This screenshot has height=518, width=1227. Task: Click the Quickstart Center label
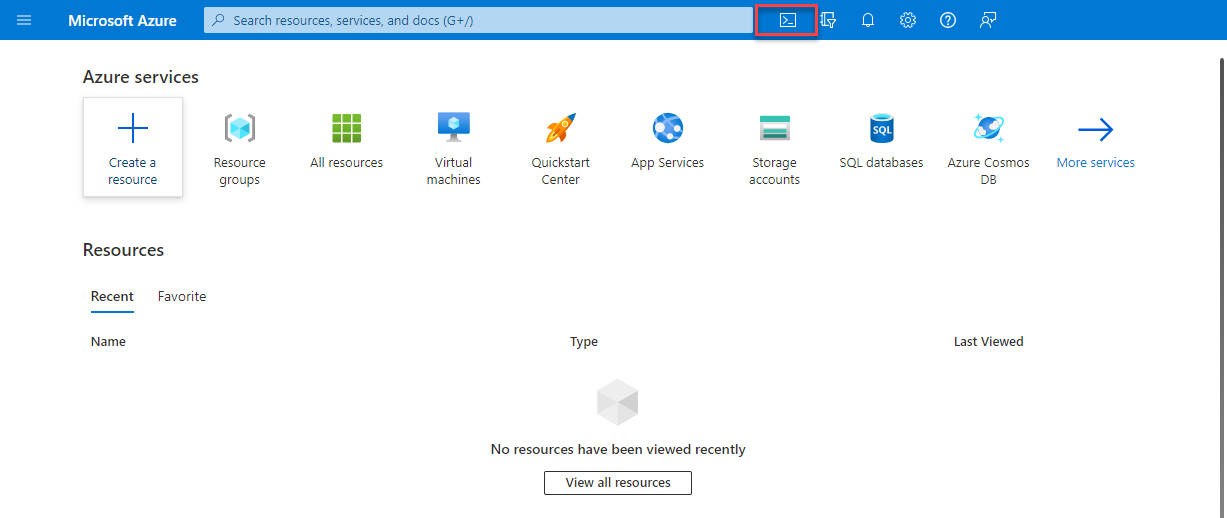pyautogui.click(x=561, y=171)
